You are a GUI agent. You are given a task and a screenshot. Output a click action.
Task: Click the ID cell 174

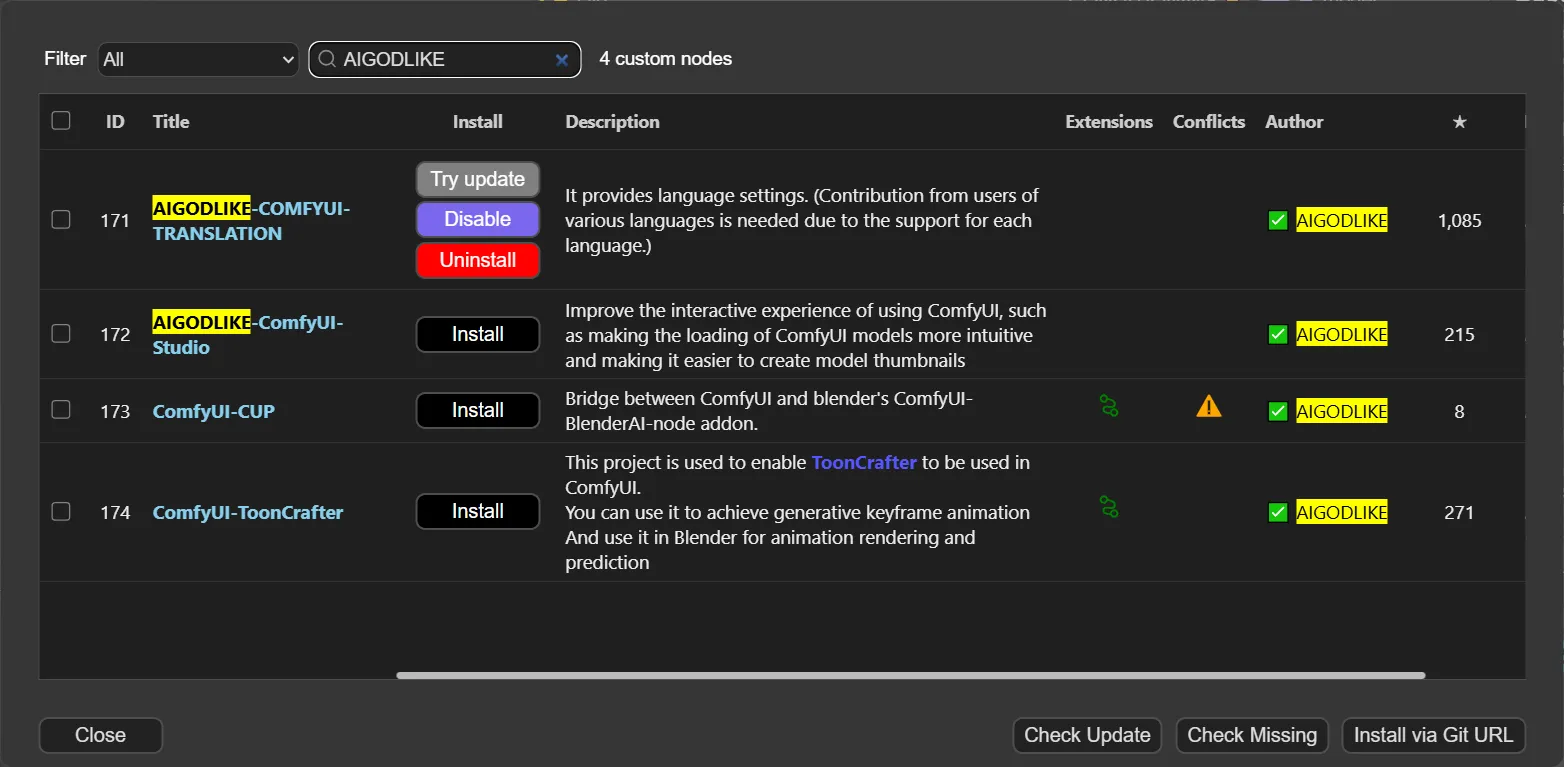coord(115,513)
